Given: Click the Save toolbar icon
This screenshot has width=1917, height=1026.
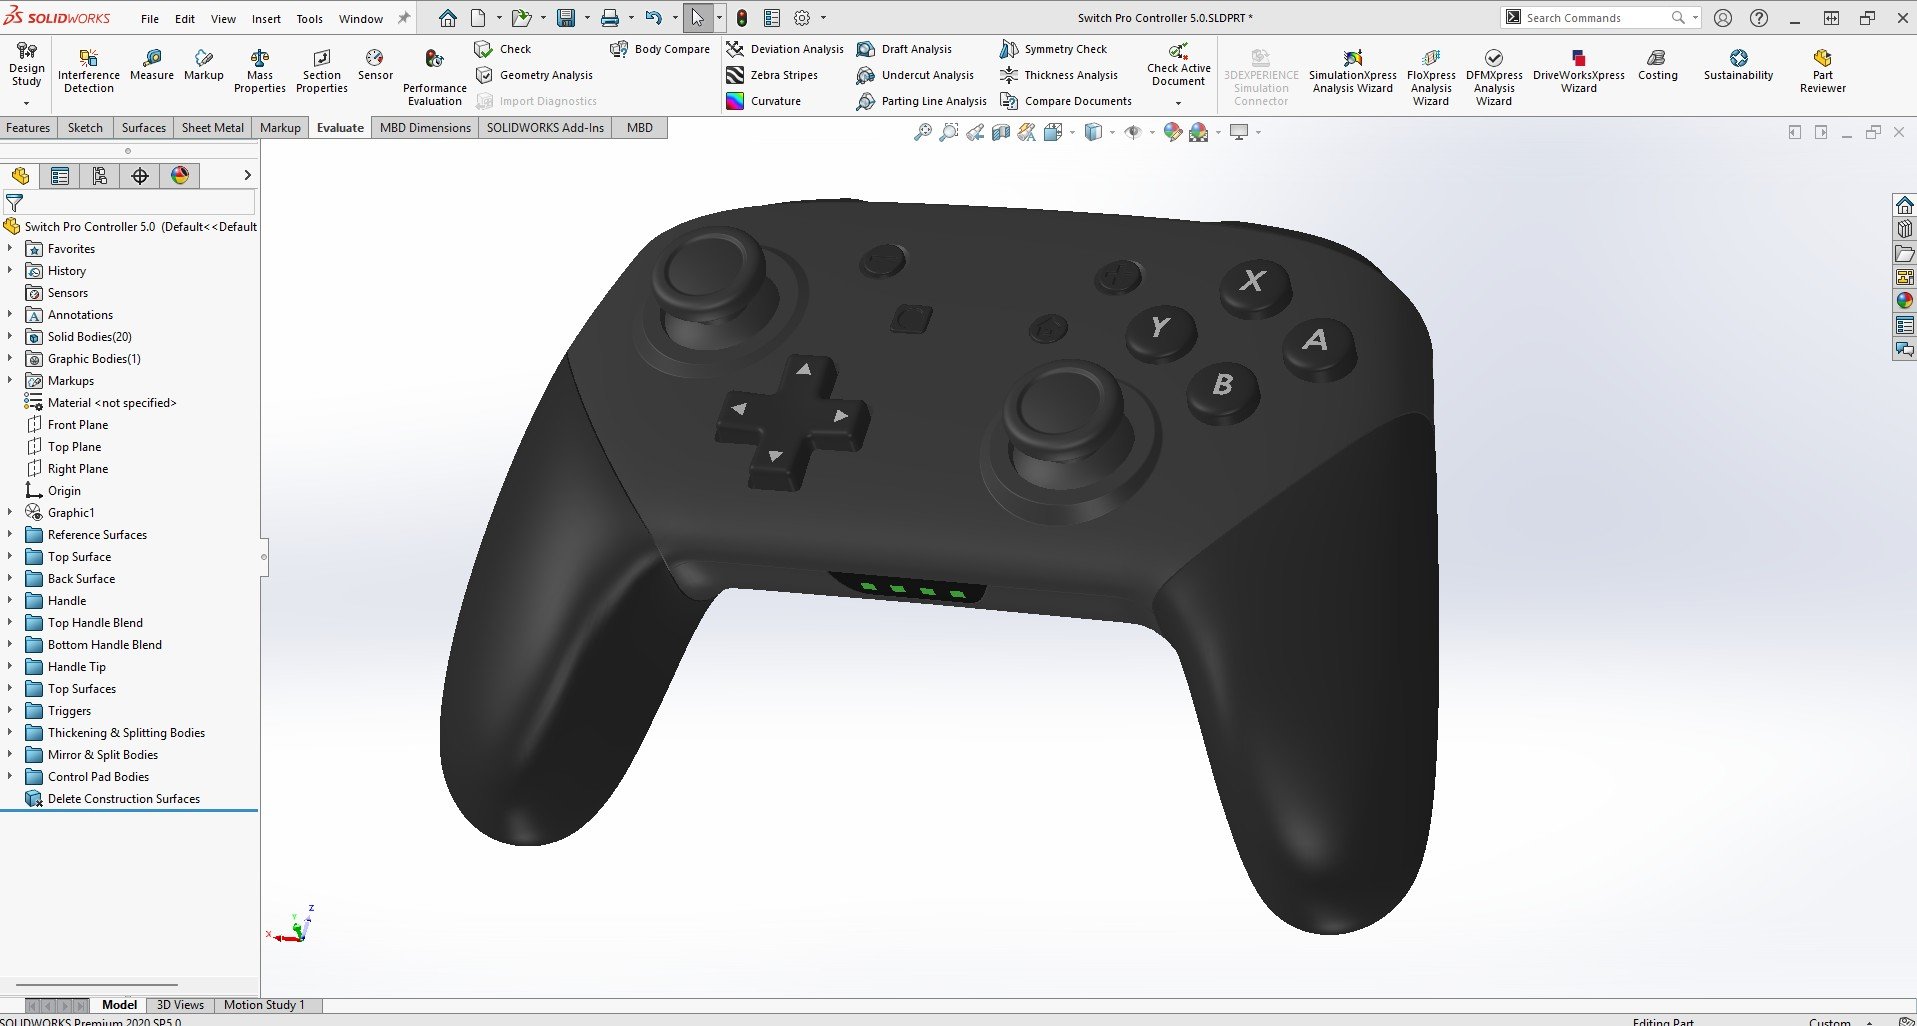Looking at the screenshot, I should click(x=566, y=18).
